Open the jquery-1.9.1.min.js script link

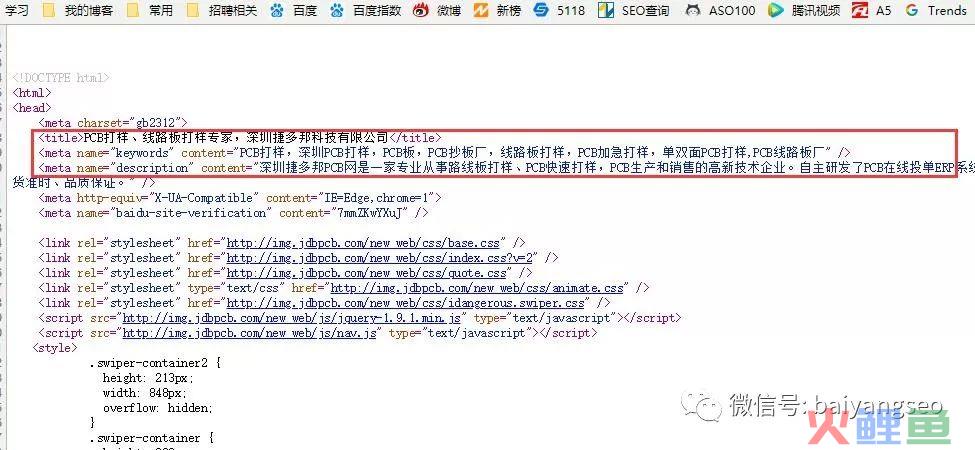[x=292, y=318]
